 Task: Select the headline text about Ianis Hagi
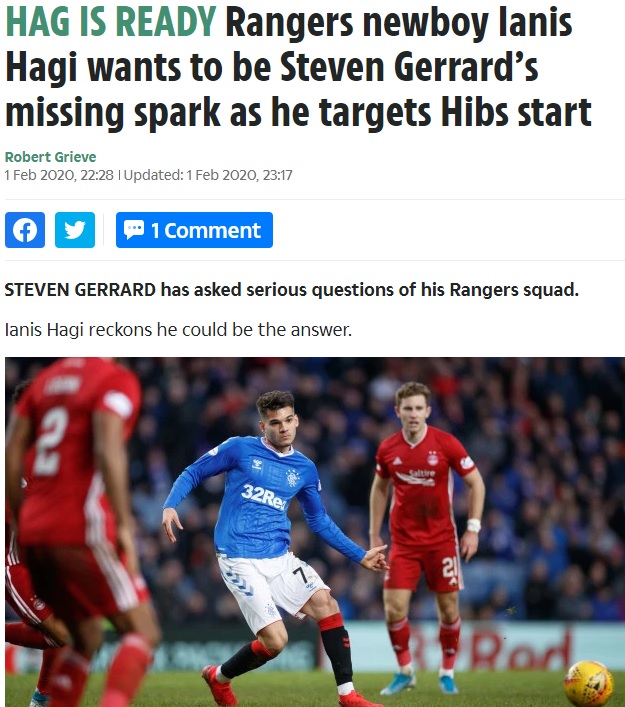298,67
